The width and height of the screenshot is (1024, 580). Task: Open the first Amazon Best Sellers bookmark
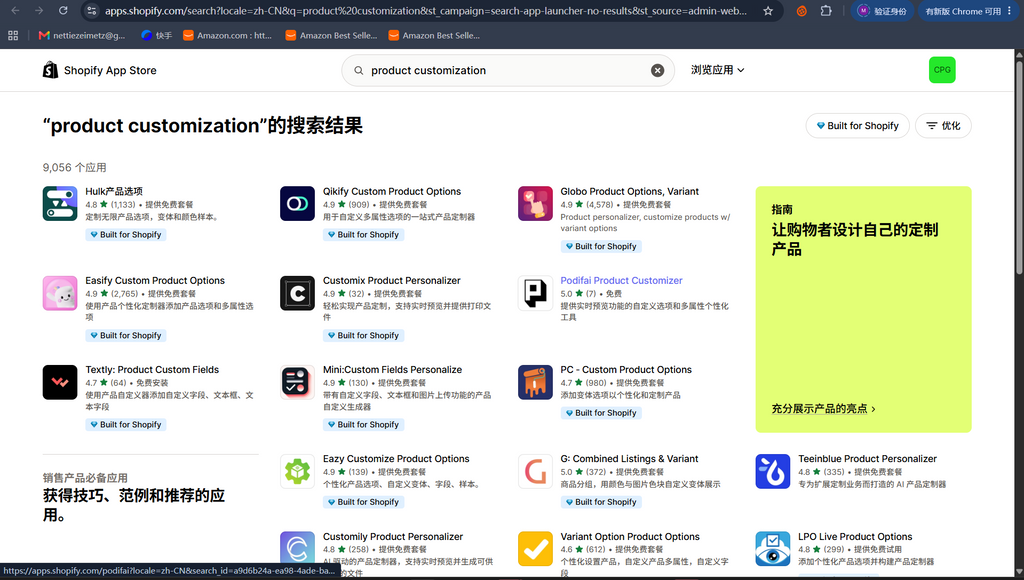click(x=331, y=35)
